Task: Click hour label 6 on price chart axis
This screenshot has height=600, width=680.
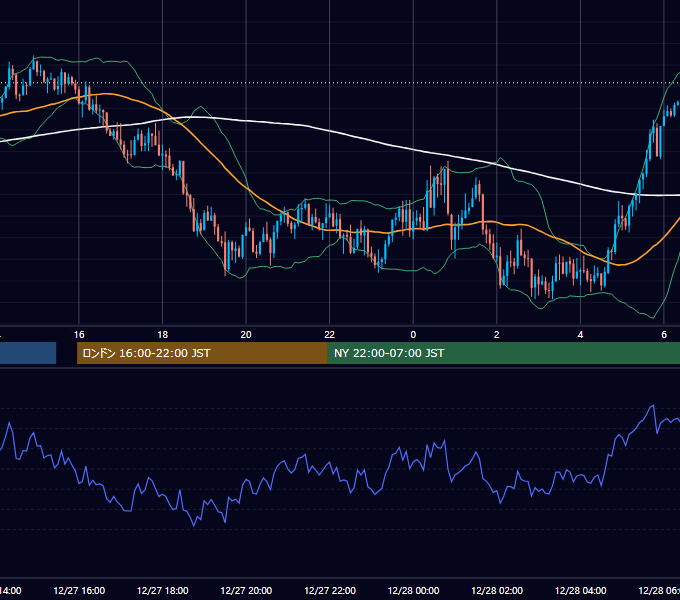Action: tap(664, 335)
